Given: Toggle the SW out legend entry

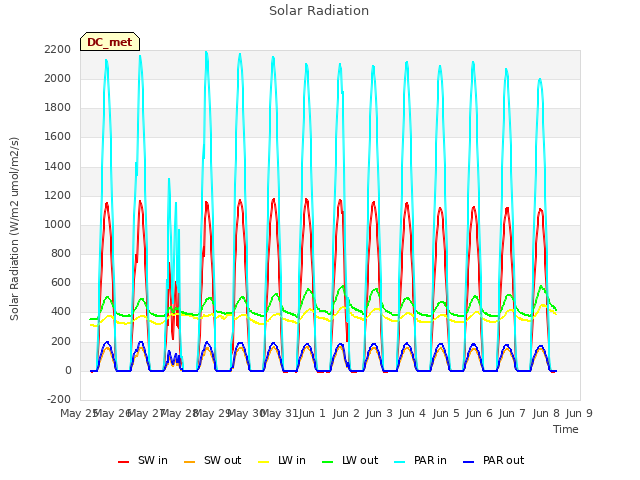Looking at the screenshot, I should pyautogui.click(x=213, y=460).
